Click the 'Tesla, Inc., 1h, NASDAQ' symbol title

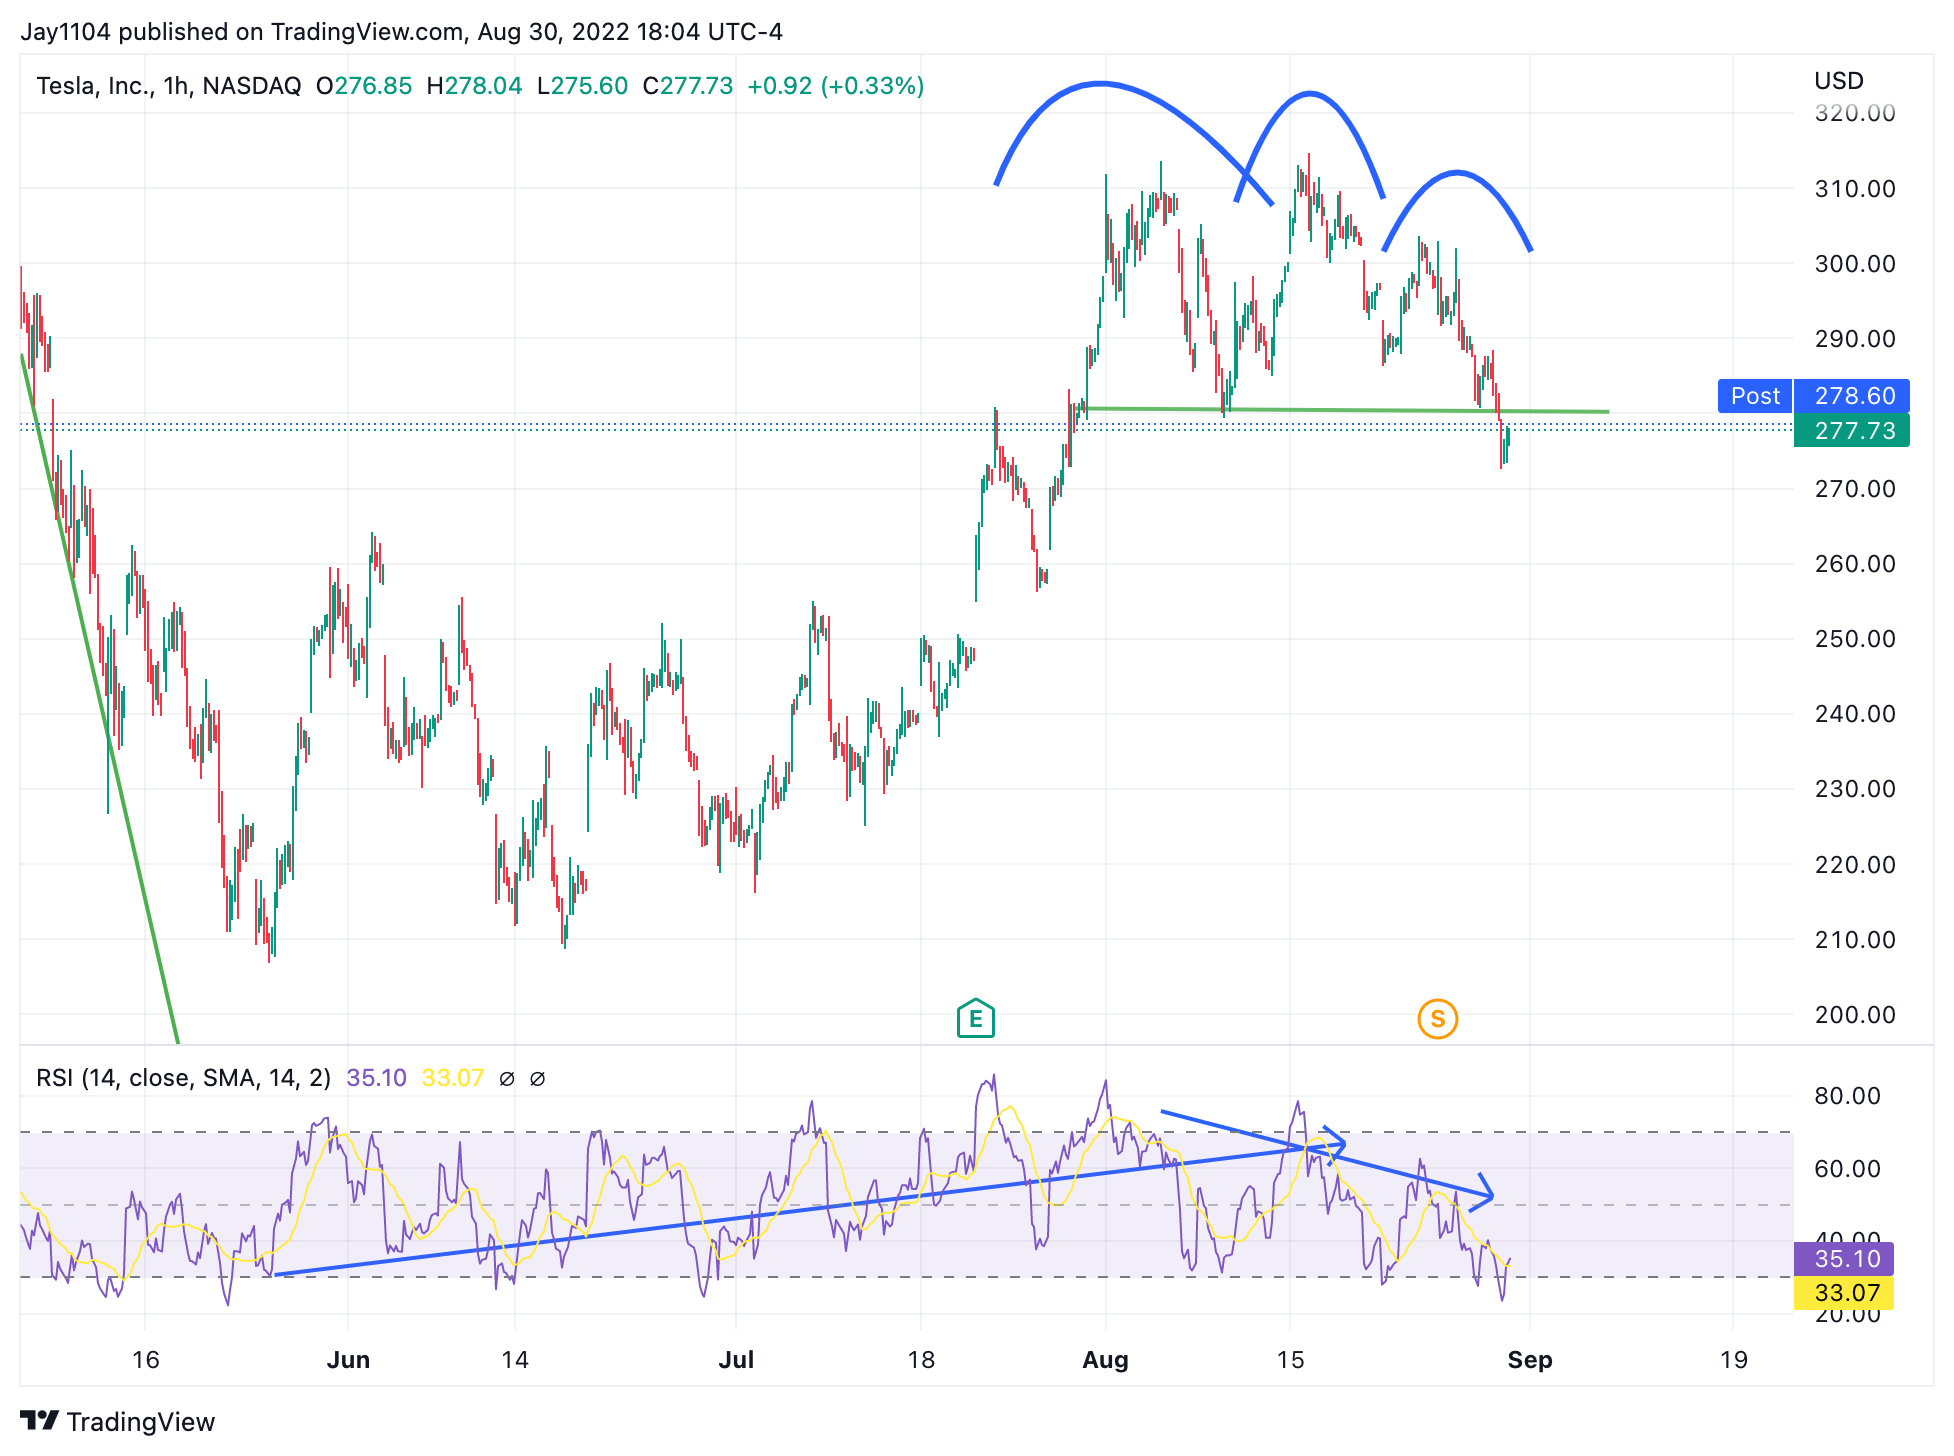(x=168, y=86)
